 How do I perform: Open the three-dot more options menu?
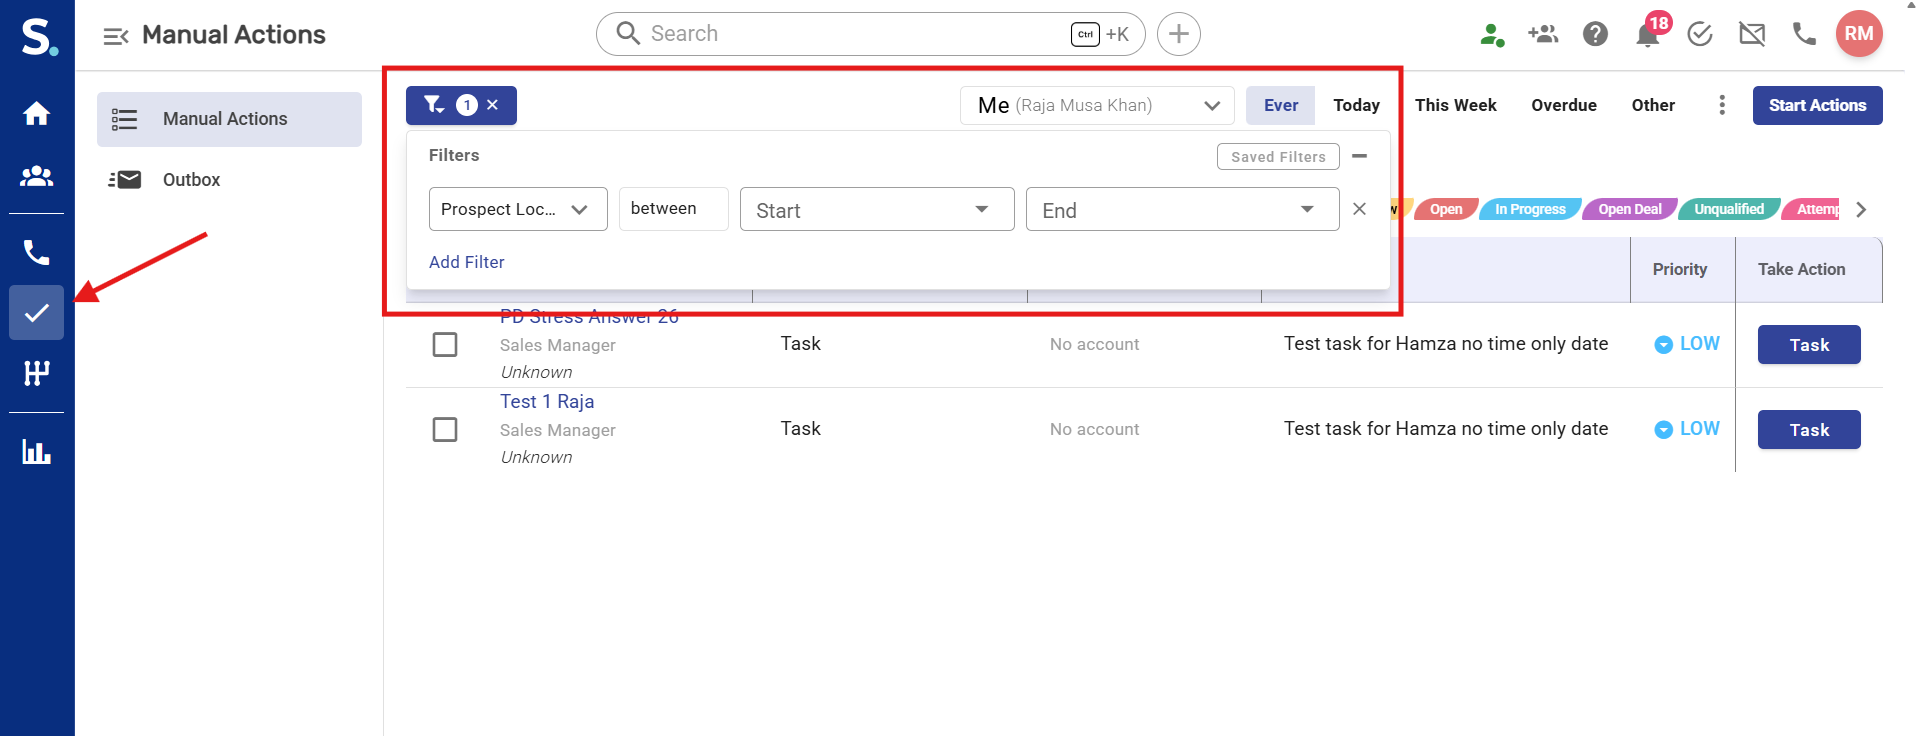(1722, 105)
